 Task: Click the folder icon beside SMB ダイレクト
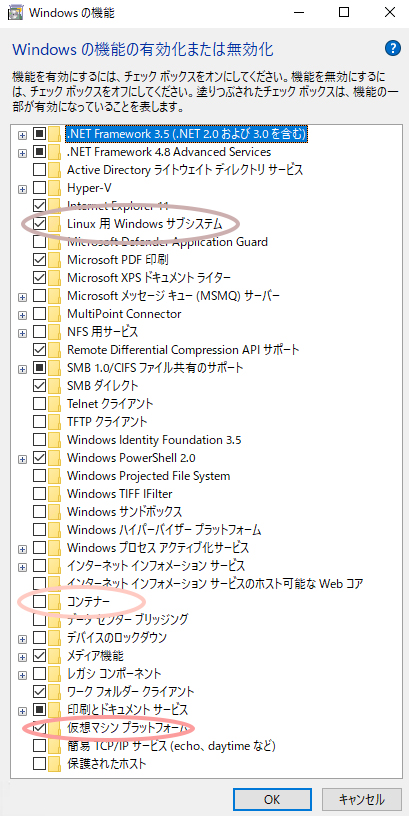click(x=55, y=386)
